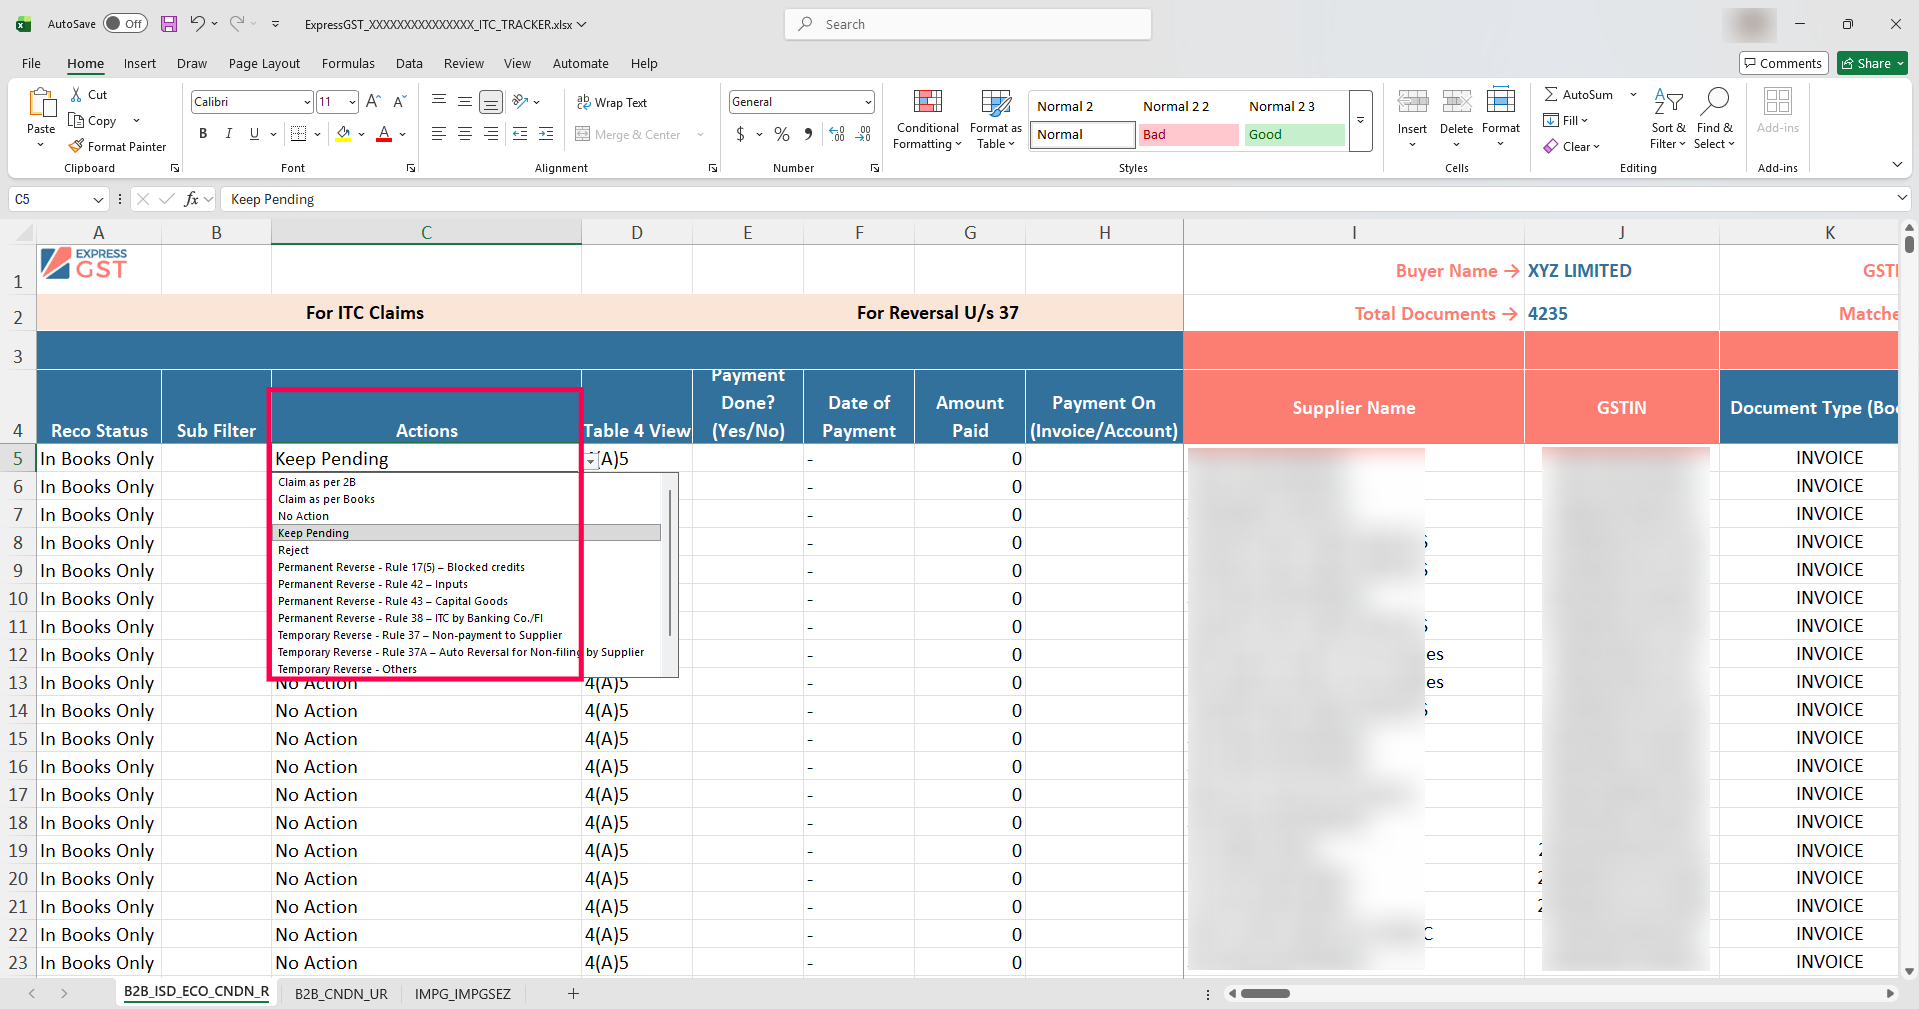This screenshot has width=1919, height=1009.
Task: Toggle underline formatting
Action: click(254, 134)
